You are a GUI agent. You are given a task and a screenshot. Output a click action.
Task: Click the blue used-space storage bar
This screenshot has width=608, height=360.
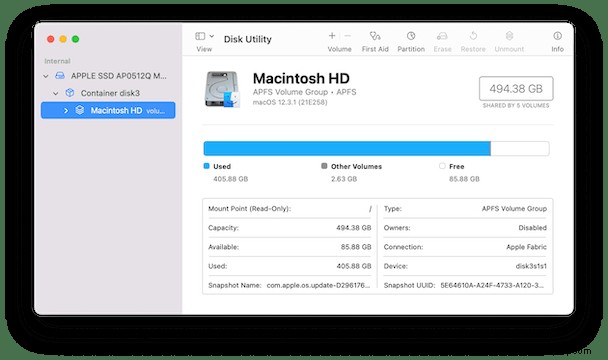coord(347,149)
